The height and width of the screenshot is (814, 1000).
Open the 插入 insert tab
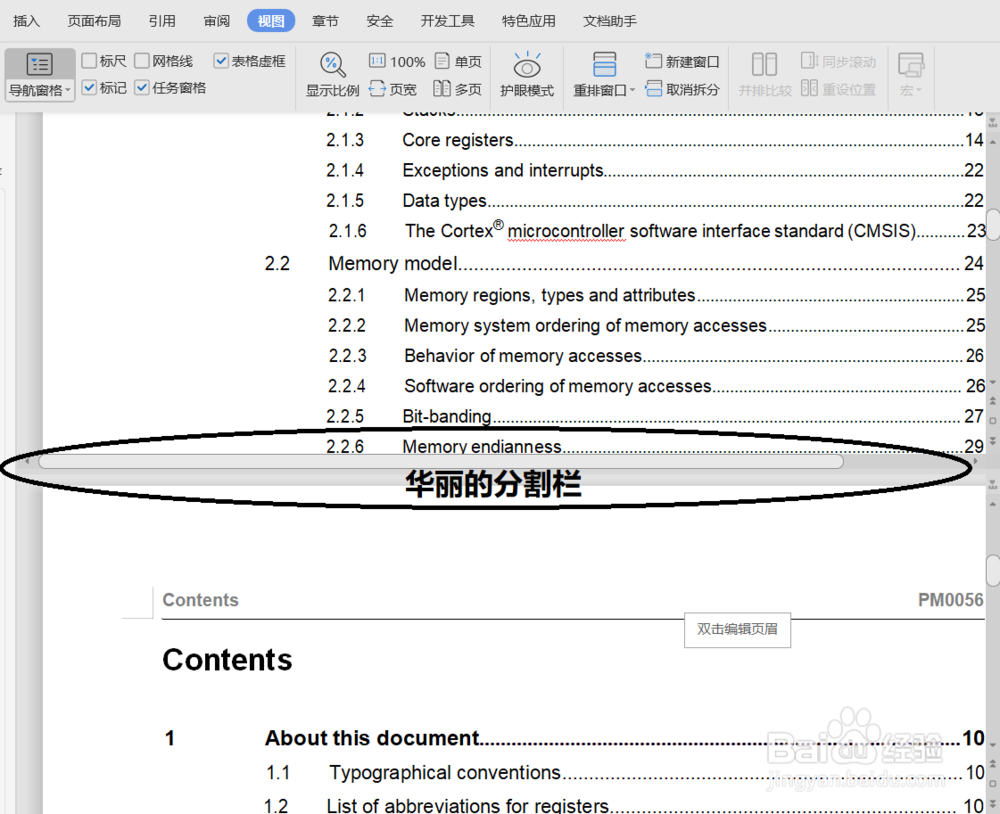pyautogui.click(x=26, y=21)
